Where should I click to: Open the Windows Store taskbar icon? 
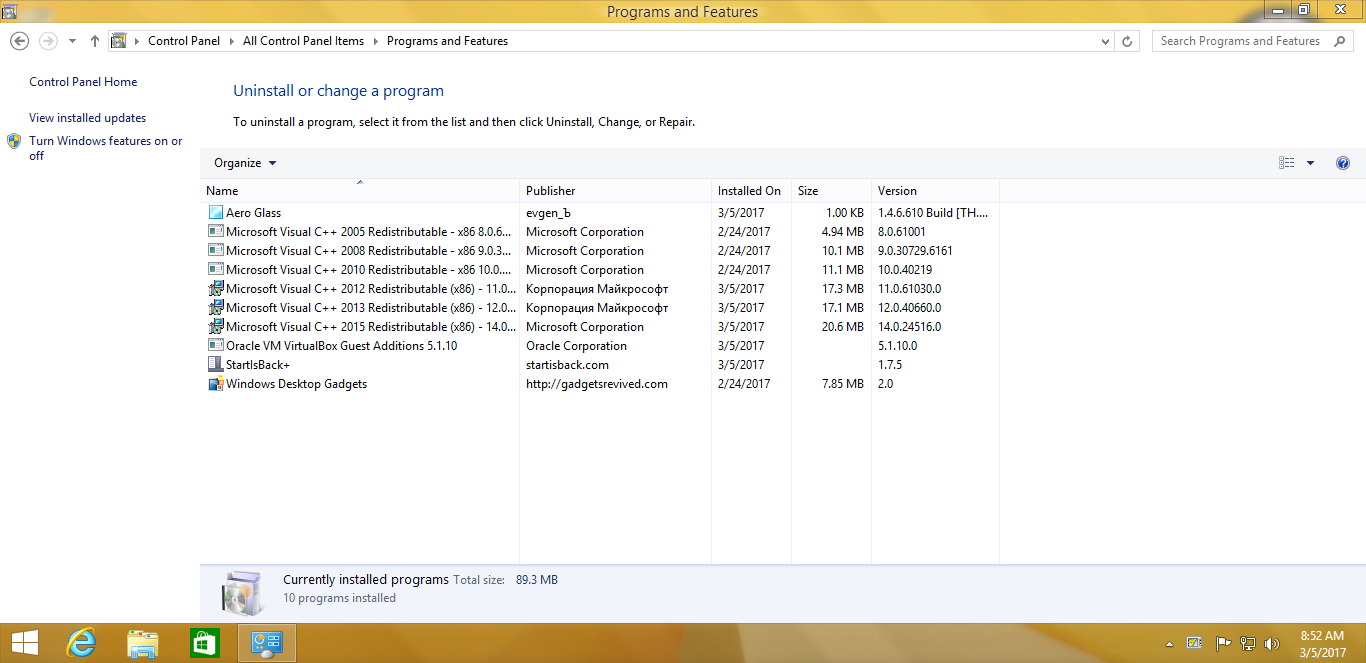pos(204,643)
